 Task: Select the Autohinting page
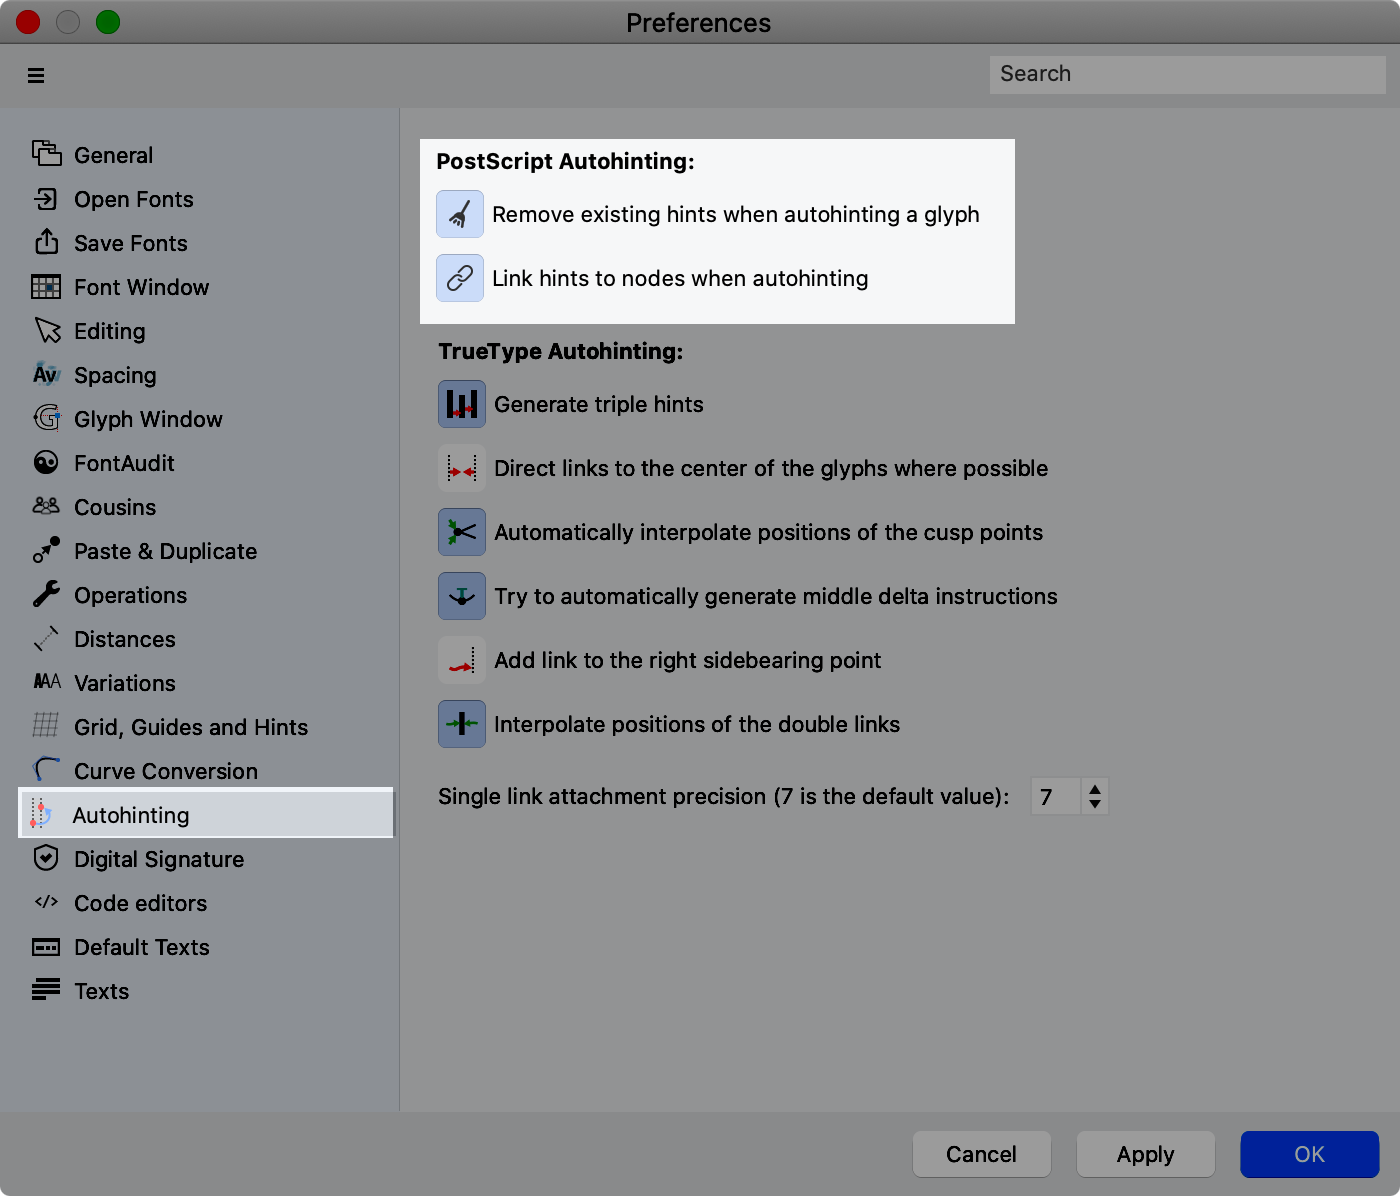(x=206, y=813)
